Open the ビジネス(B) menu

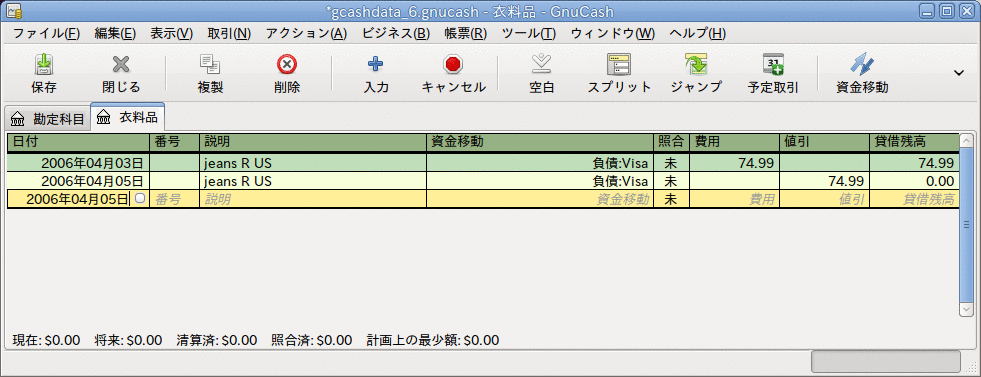click(395, 34)
